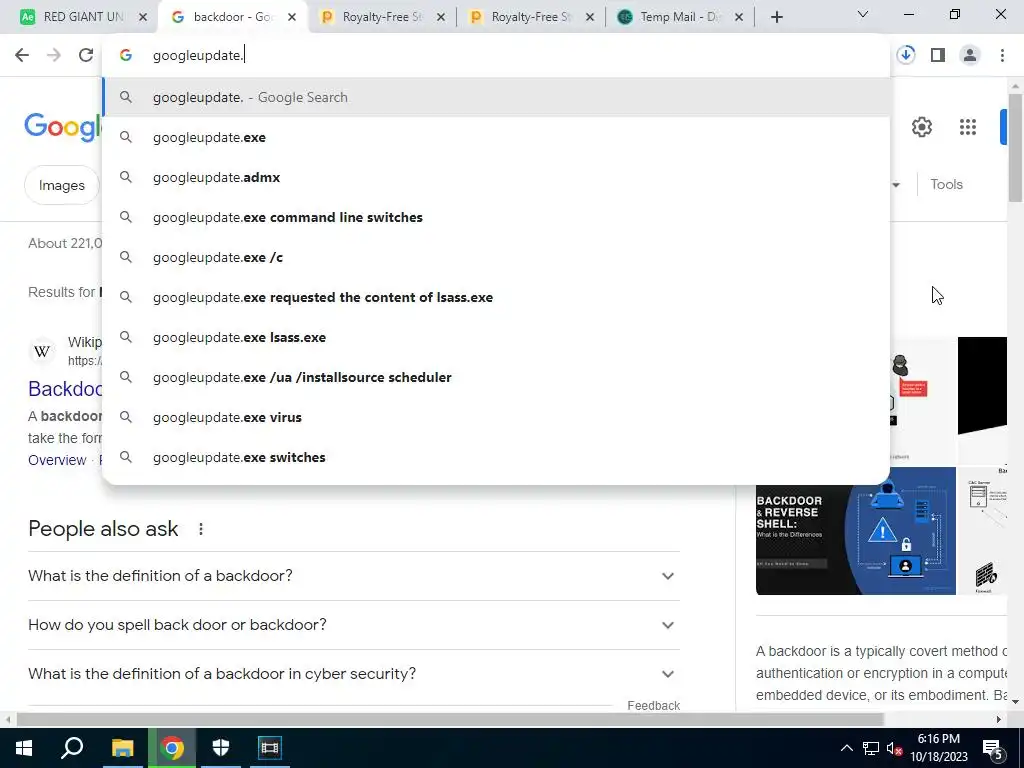1024x768 pixels.
Task: Open the Wikipedia Backdoor result title
Action: pyautogui.click(x=65, y=389)
